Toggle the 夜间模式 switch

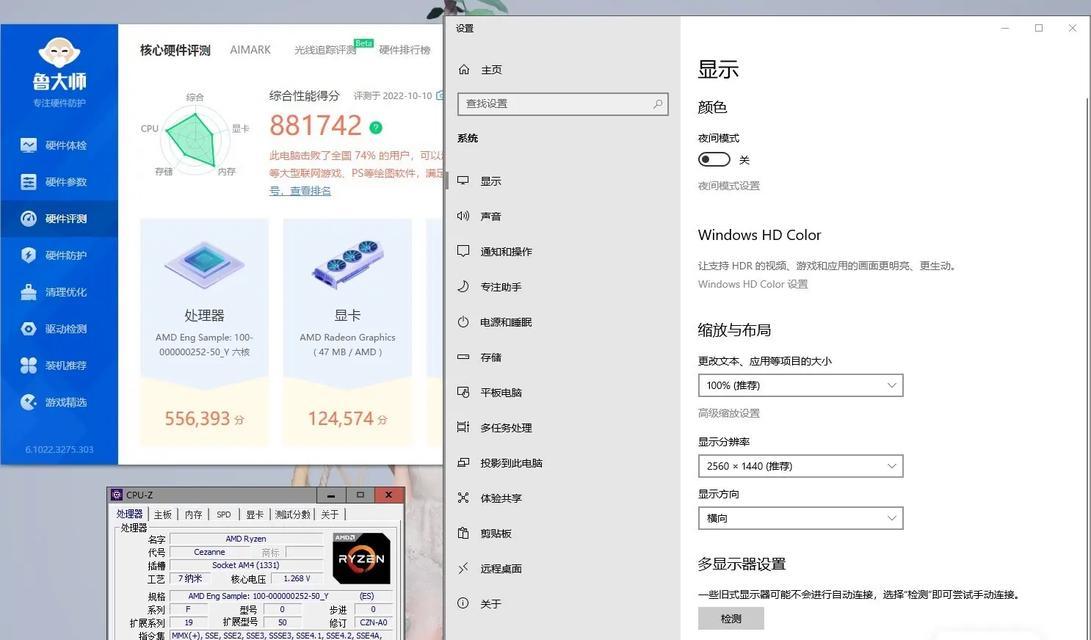[714, 159]
